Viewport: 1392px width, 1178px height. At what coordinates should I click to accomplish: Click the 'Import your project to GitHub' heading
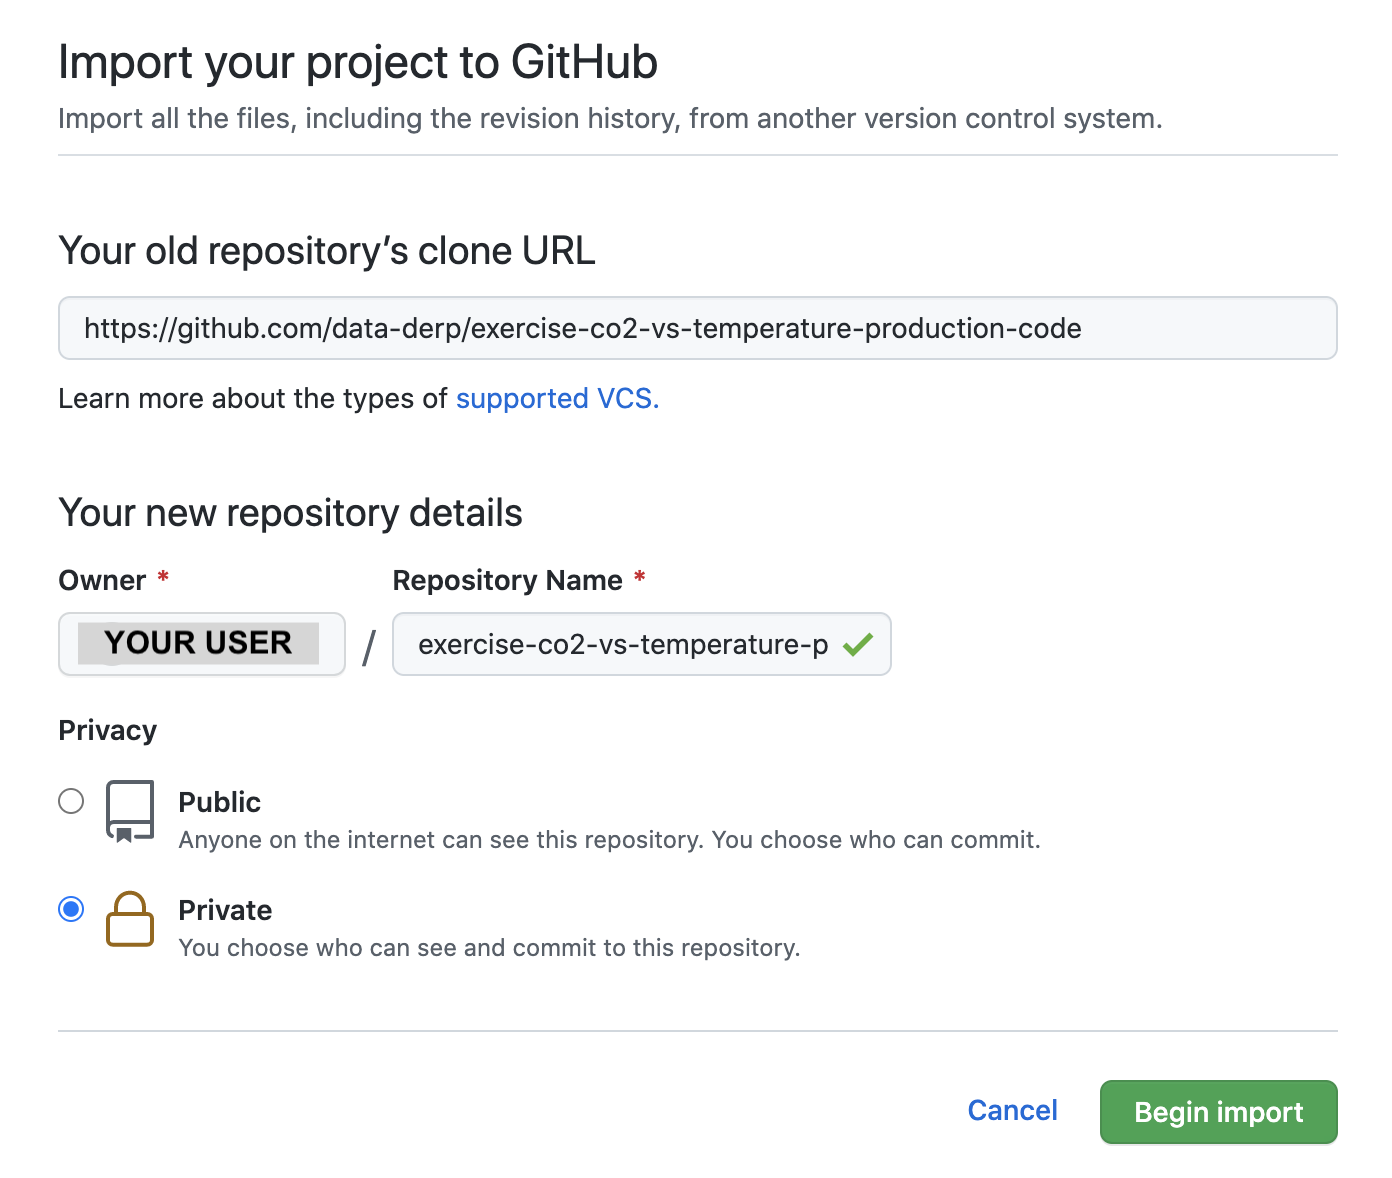click(x=358, y=62)
